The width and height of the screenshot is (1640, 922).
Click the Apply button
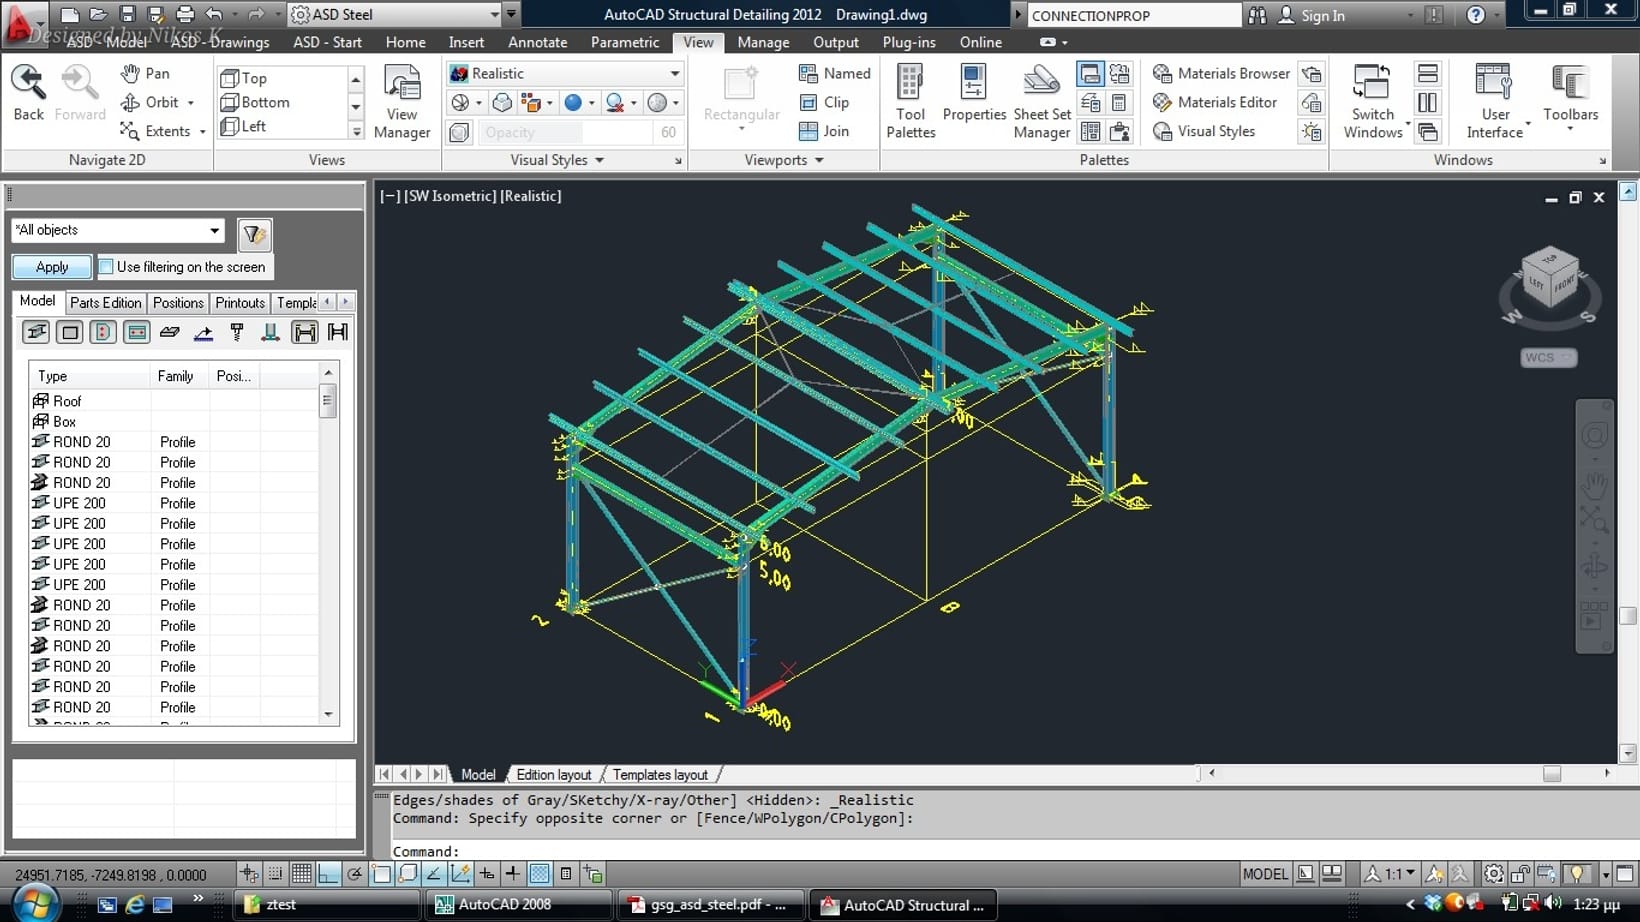(x=52, y=267)
